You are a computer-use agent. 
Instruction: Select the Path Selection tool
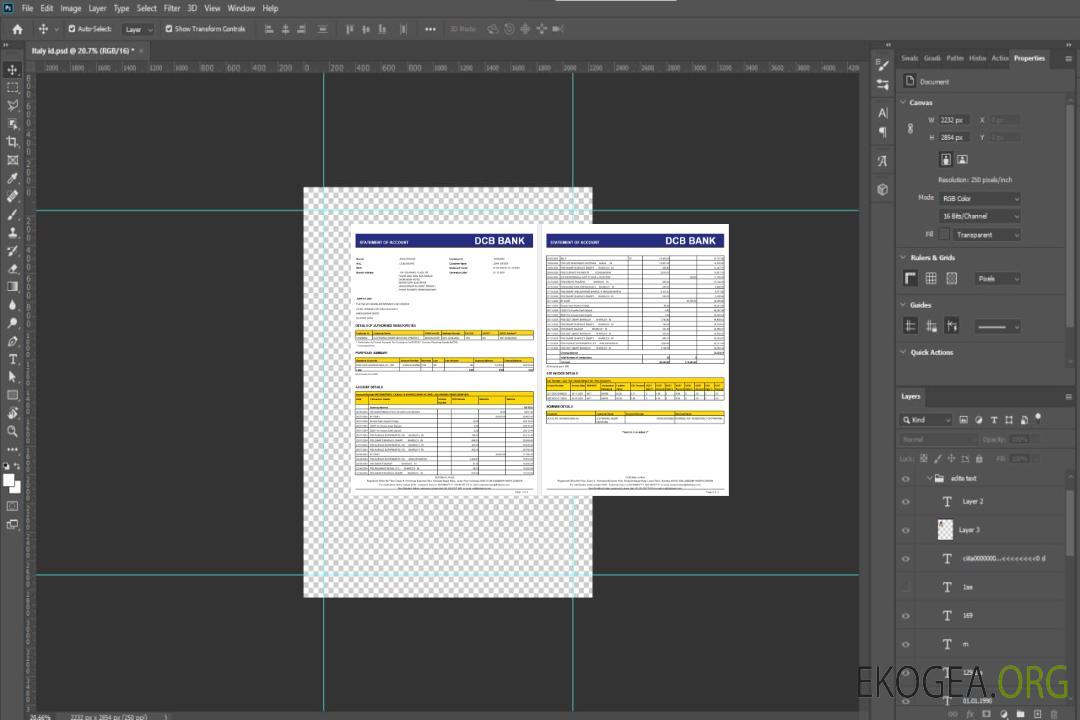[12, 377]
